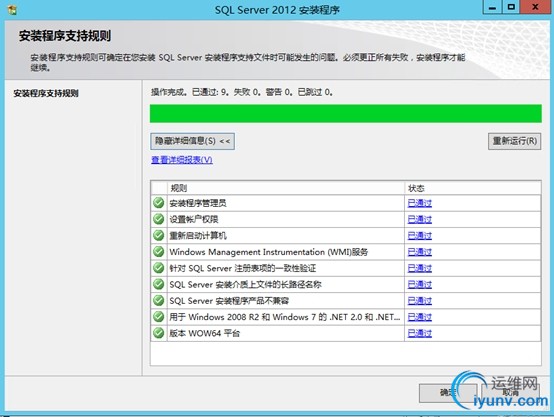The height and width of the screenshot is (417, 554).
Task: Click green check icon for WMI服务 rule
Action: tap(159, 252)
